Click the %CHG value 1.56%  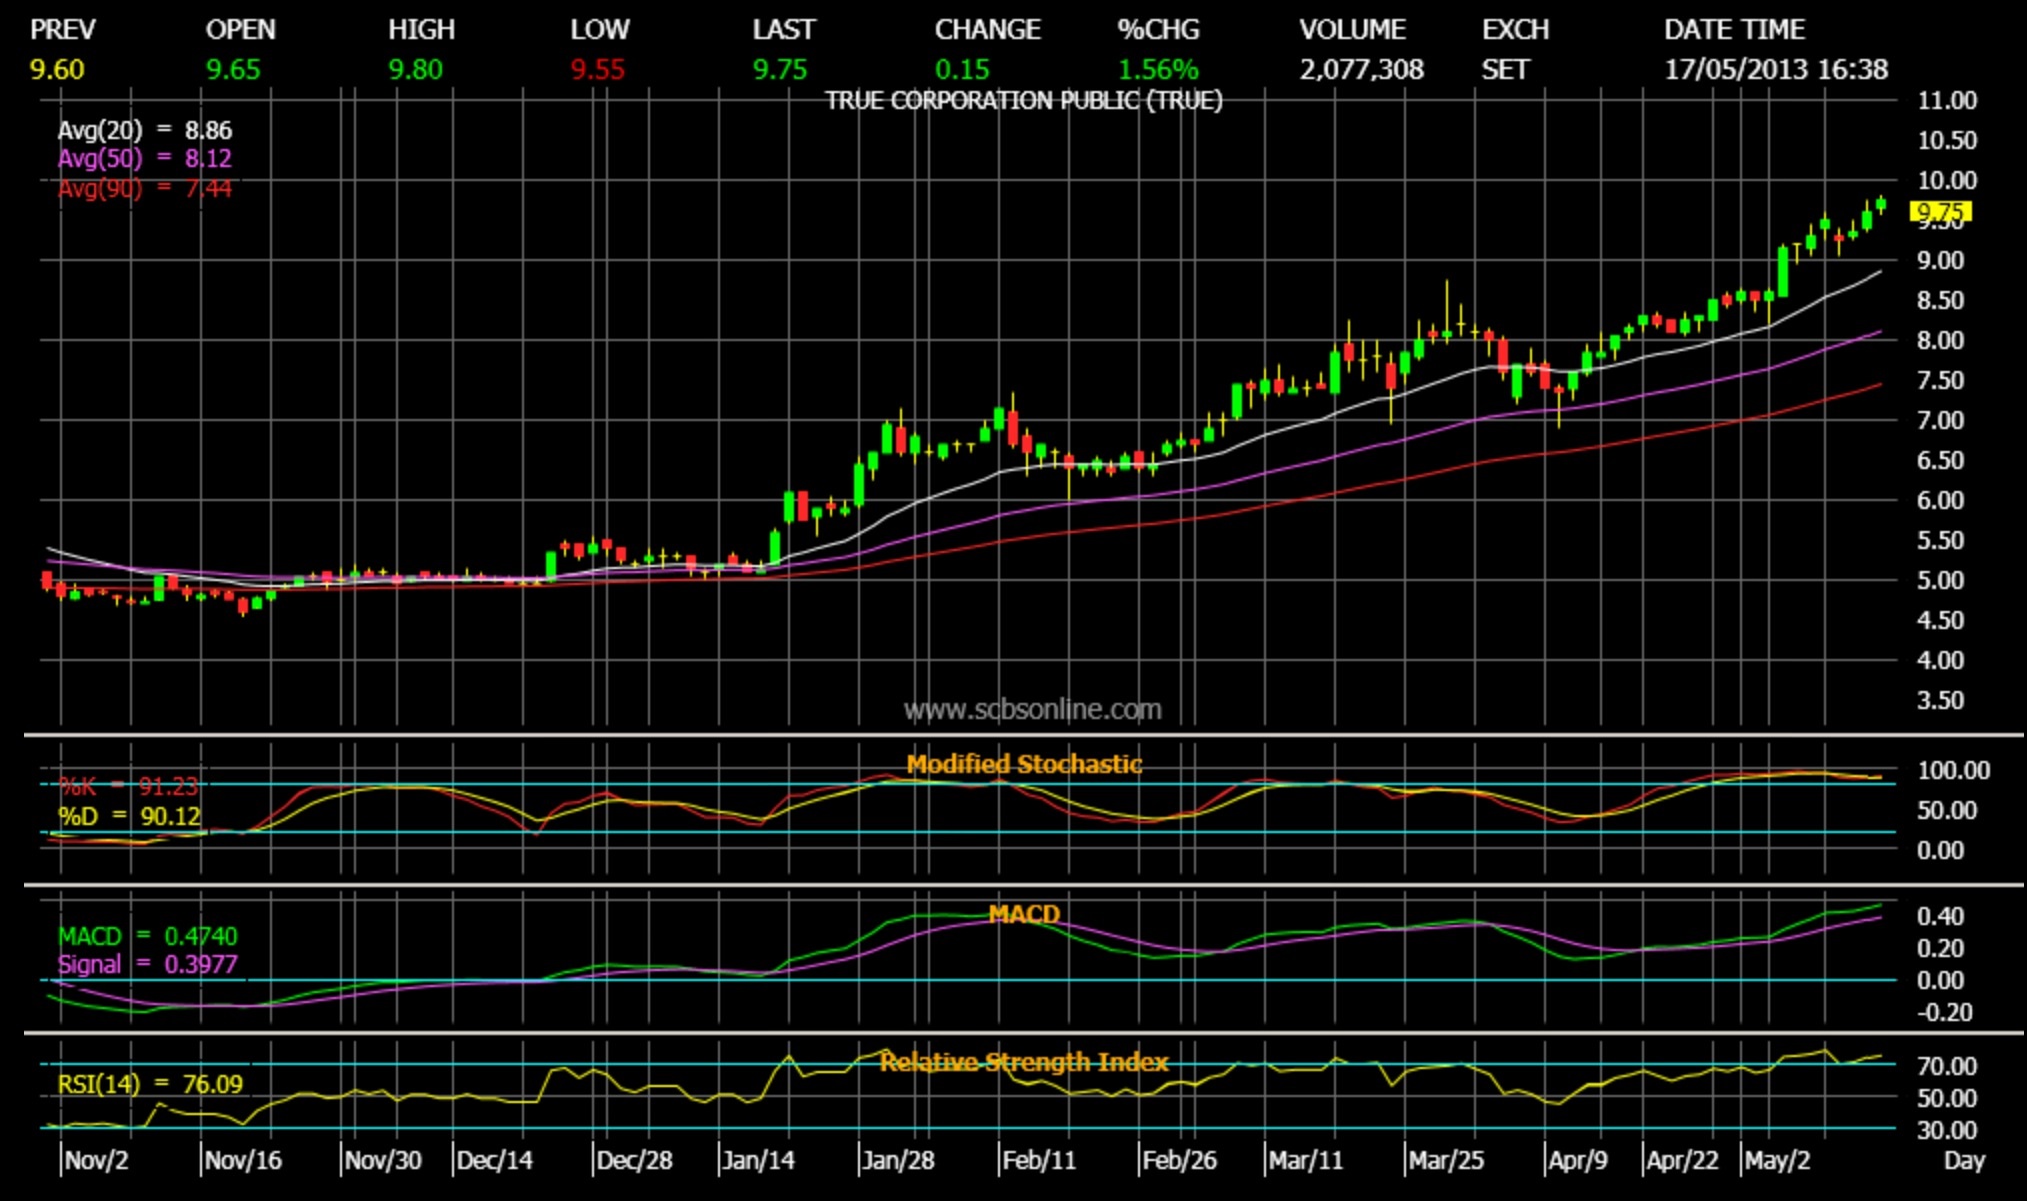click(1158, 70)
